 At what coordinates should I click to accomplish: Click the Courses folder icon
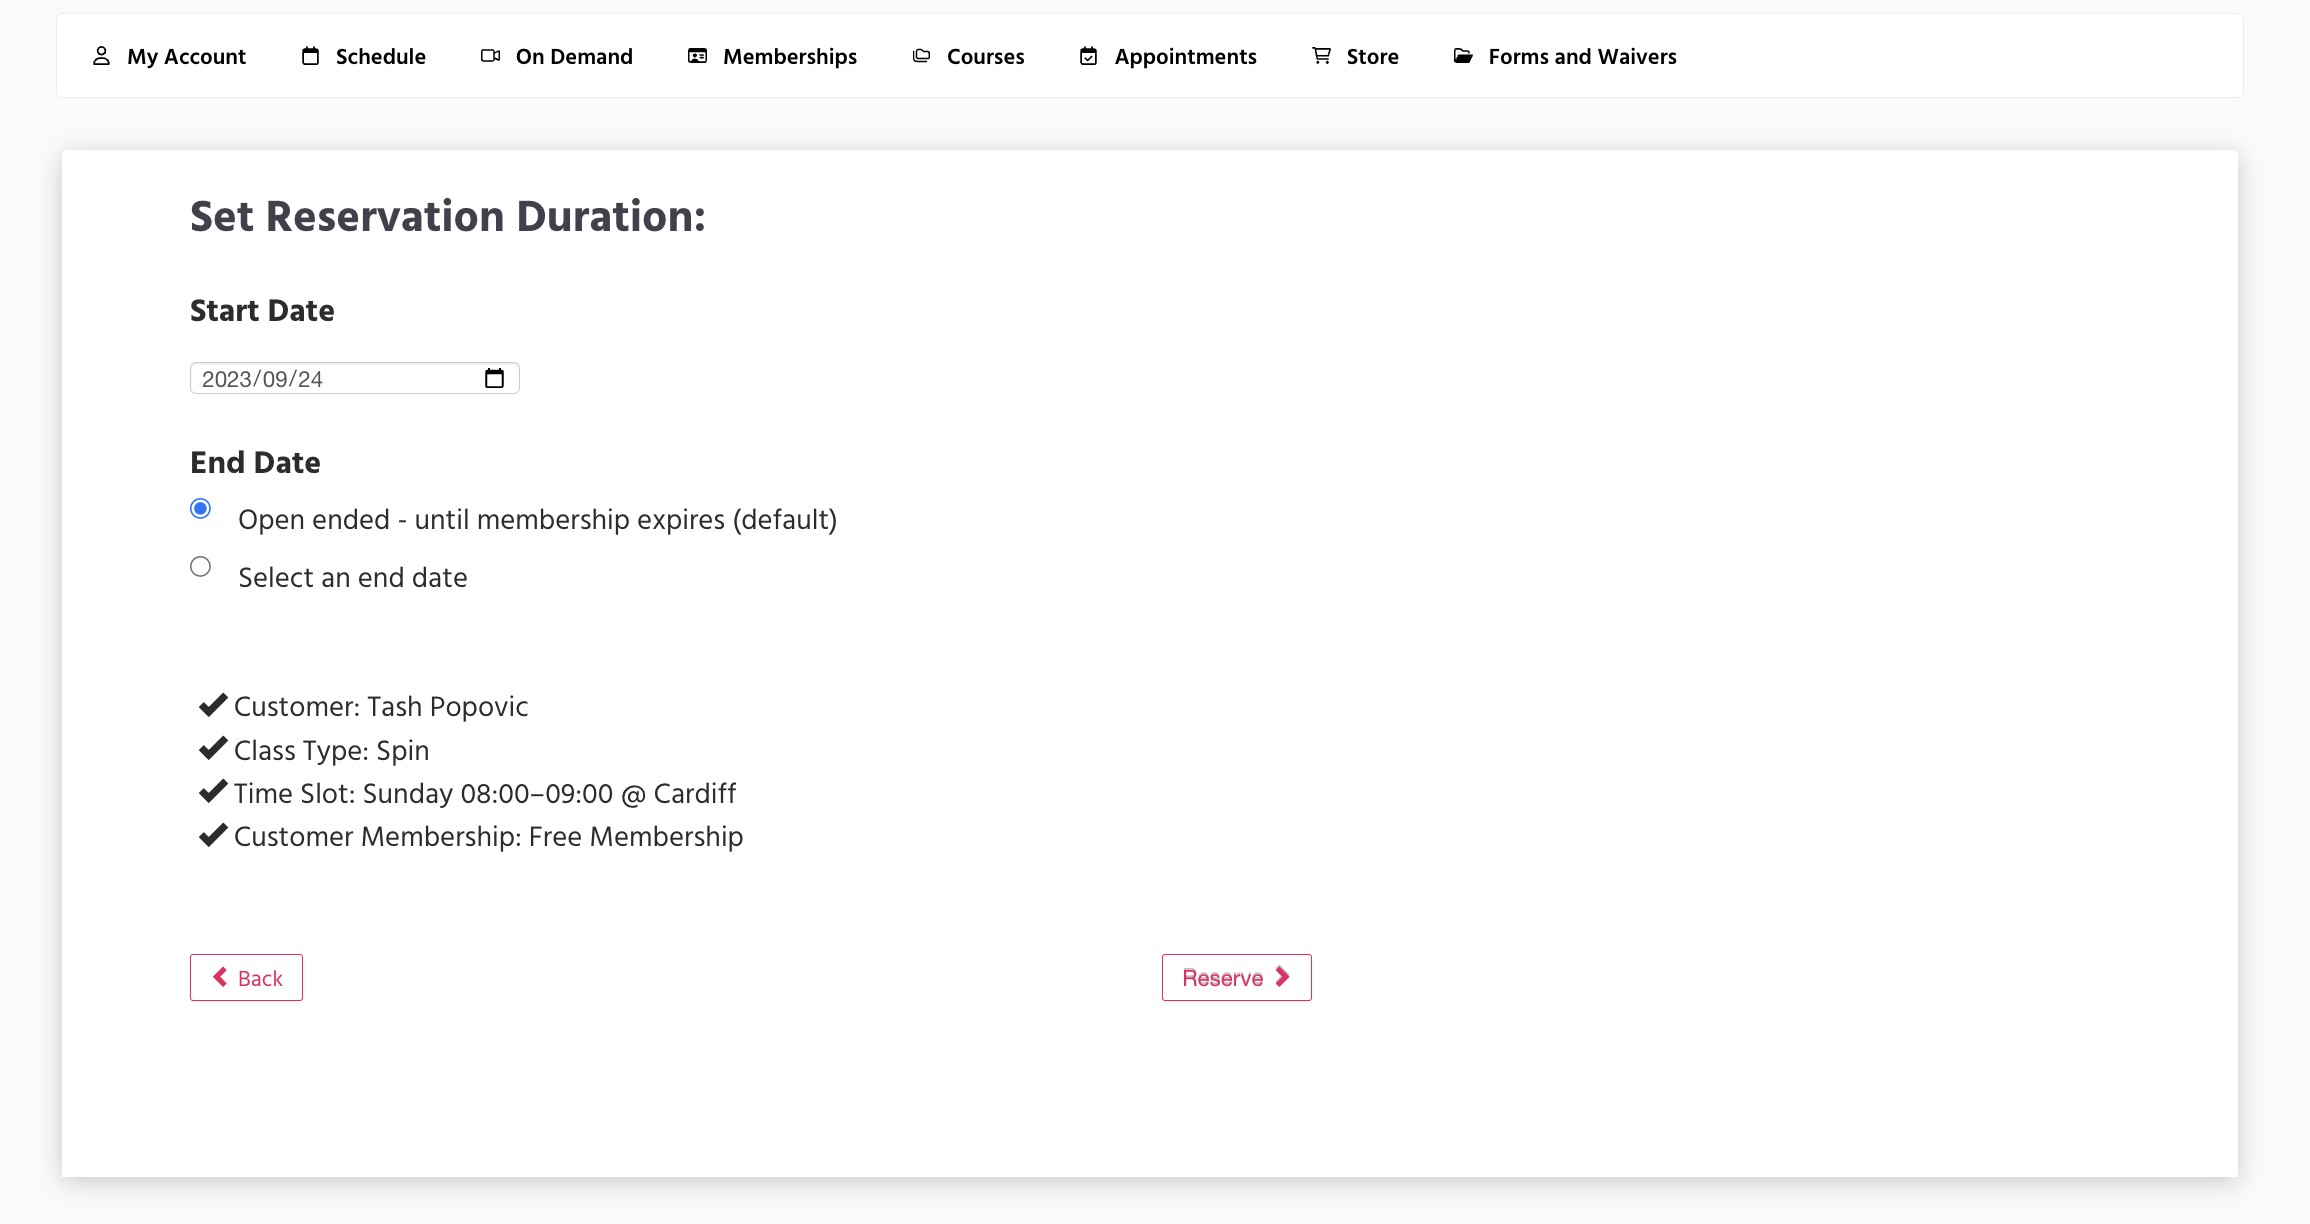point(921,56)
